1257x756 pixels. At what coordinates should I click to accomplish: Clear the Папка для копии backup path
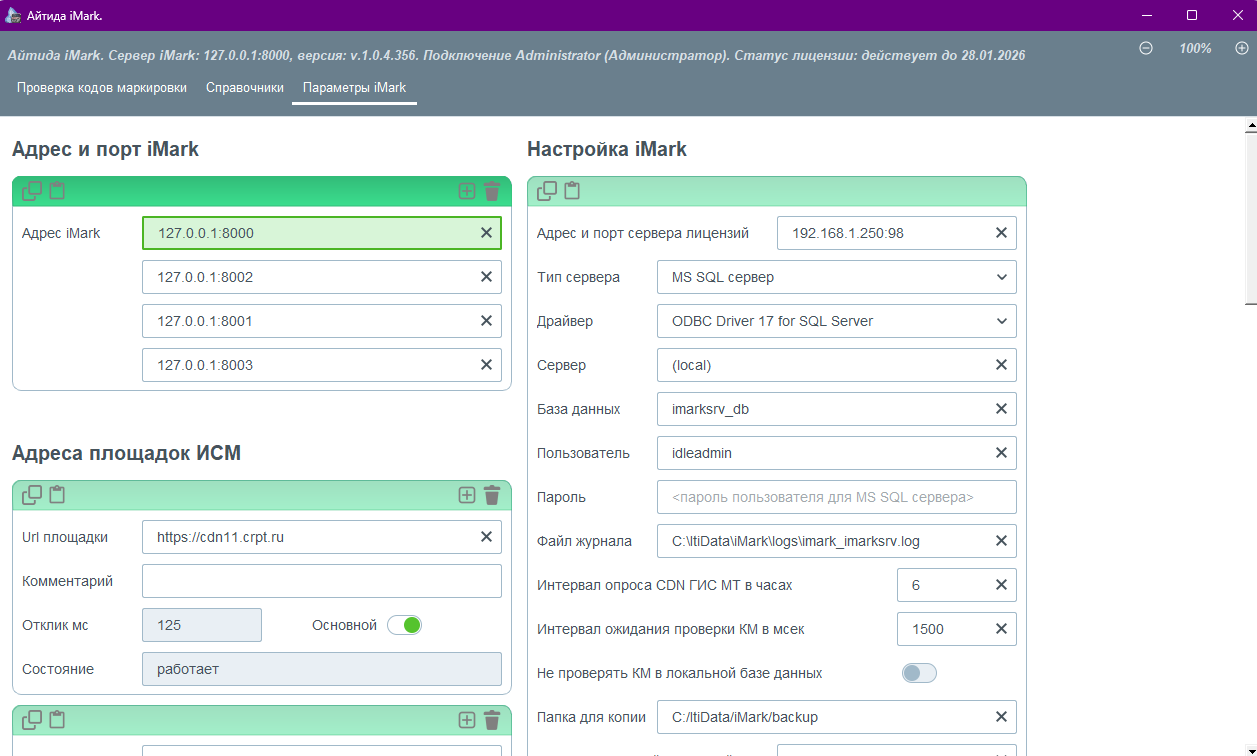click(1001, 717)
